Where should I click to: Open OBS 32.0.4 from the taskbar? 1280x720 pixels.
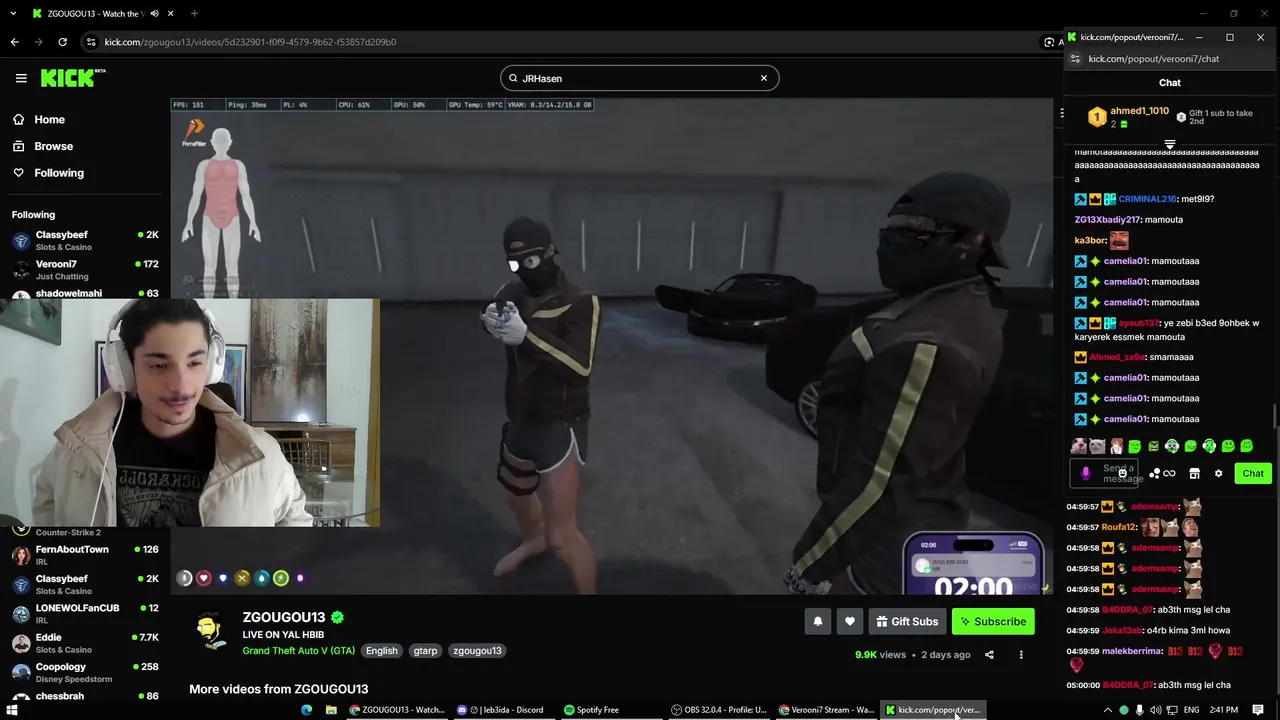(719, 710)
